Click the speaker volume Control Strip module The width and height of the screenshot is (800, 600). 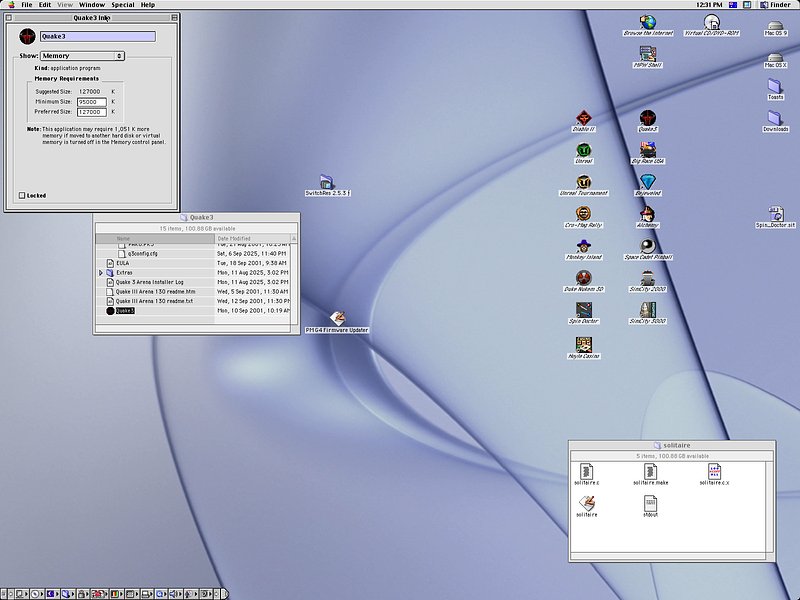pos(175,594)
